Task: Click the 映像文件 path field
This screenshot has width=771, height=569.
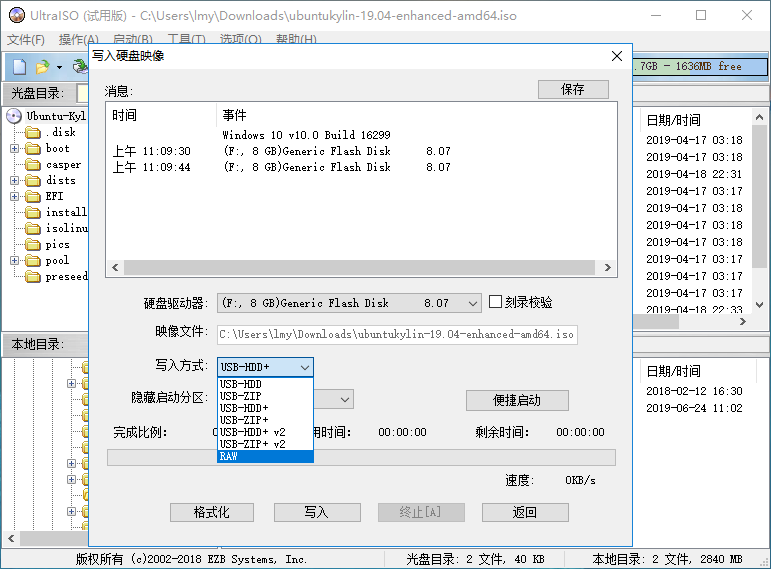Action: coord(397,334)
